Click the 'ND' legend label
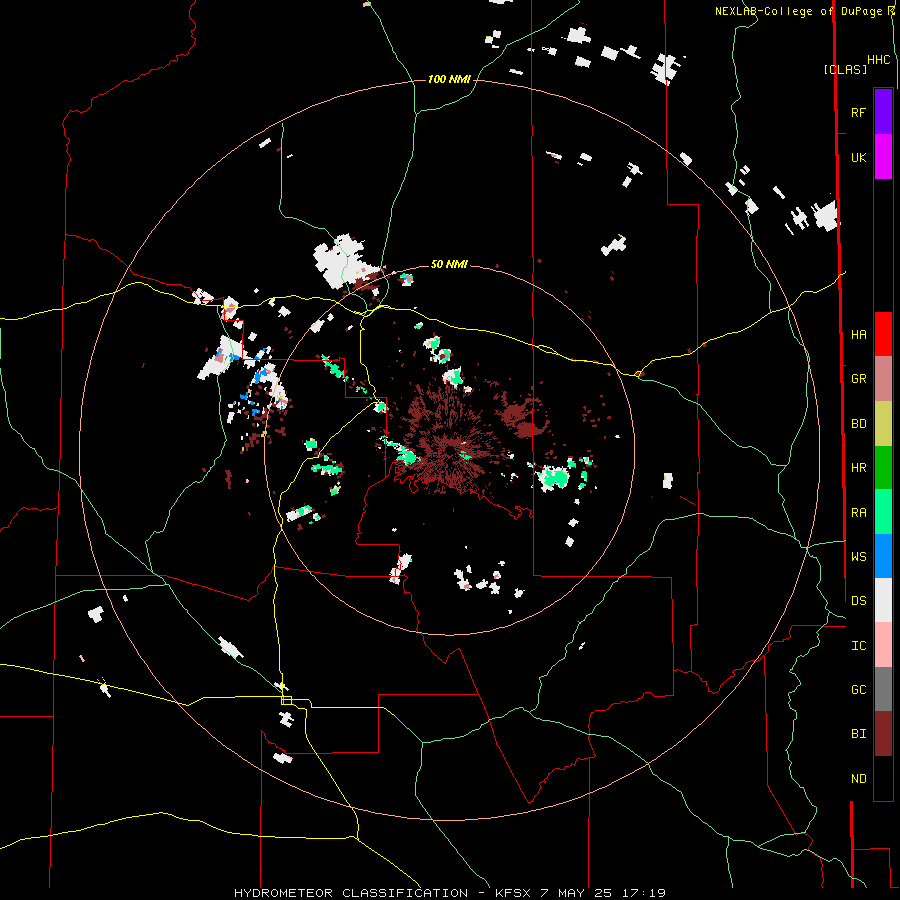The image size is (900, 900). (x=858, y=779)
